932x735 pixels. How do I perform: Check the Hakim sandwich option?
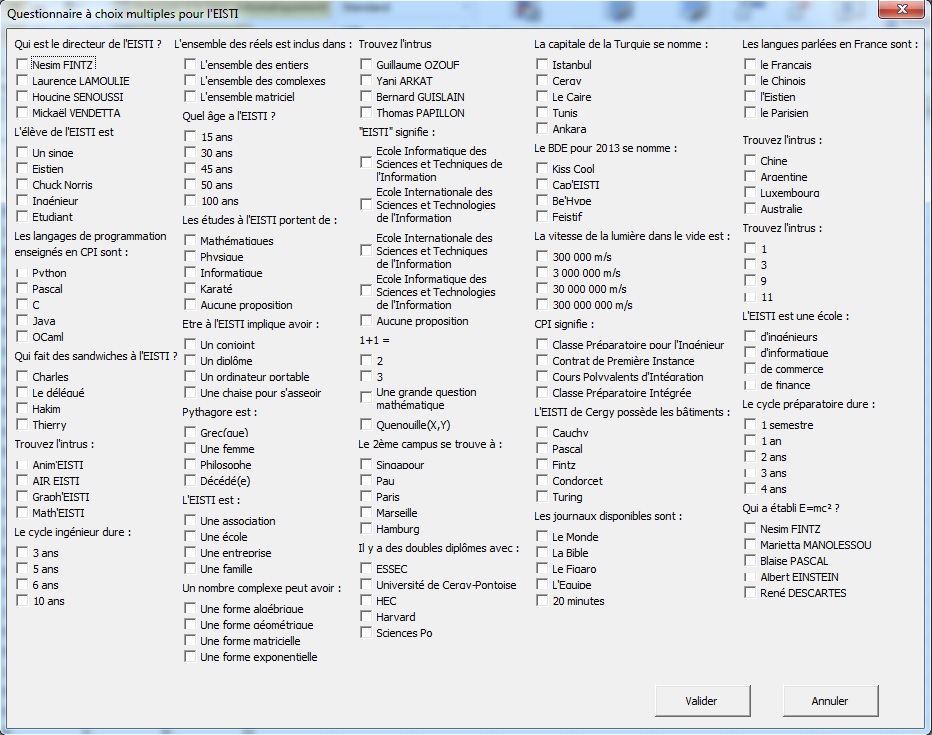click(22, 409)
